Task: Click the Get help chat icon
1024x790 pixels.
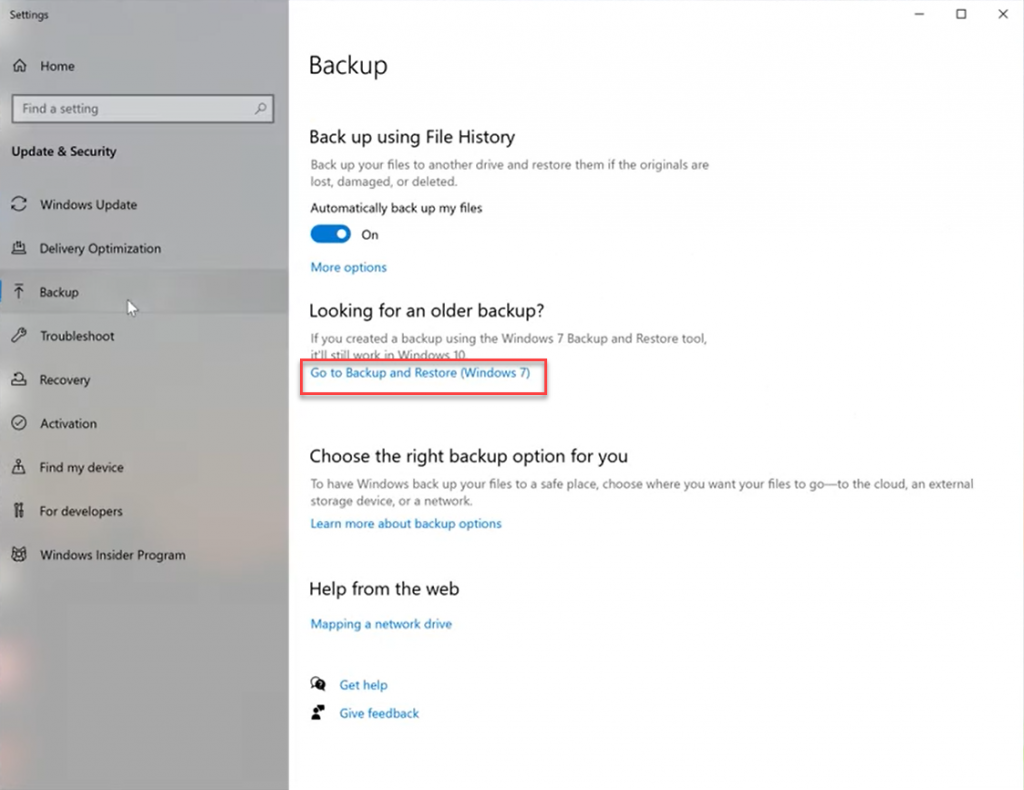Action: coord(318,684)
